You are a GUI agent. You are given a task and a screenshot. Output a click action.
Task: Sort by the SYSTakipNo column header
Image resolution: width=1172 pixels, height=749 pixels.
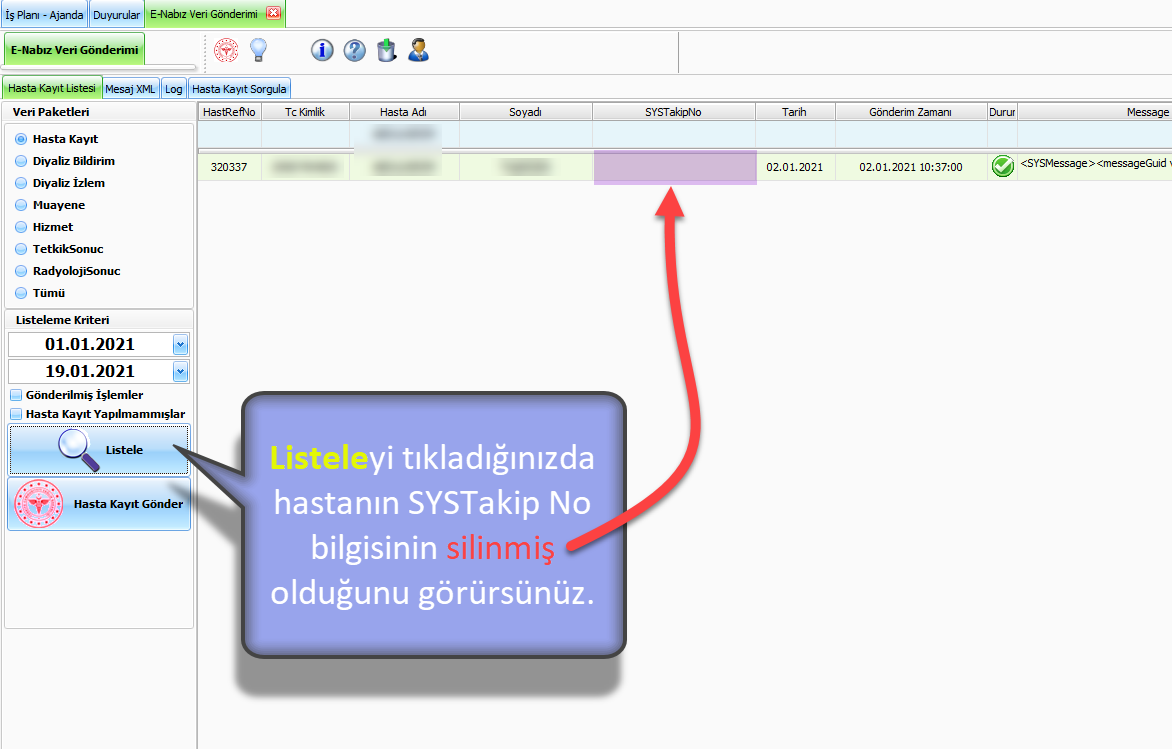pyautogui.click(x=673, y=112)
